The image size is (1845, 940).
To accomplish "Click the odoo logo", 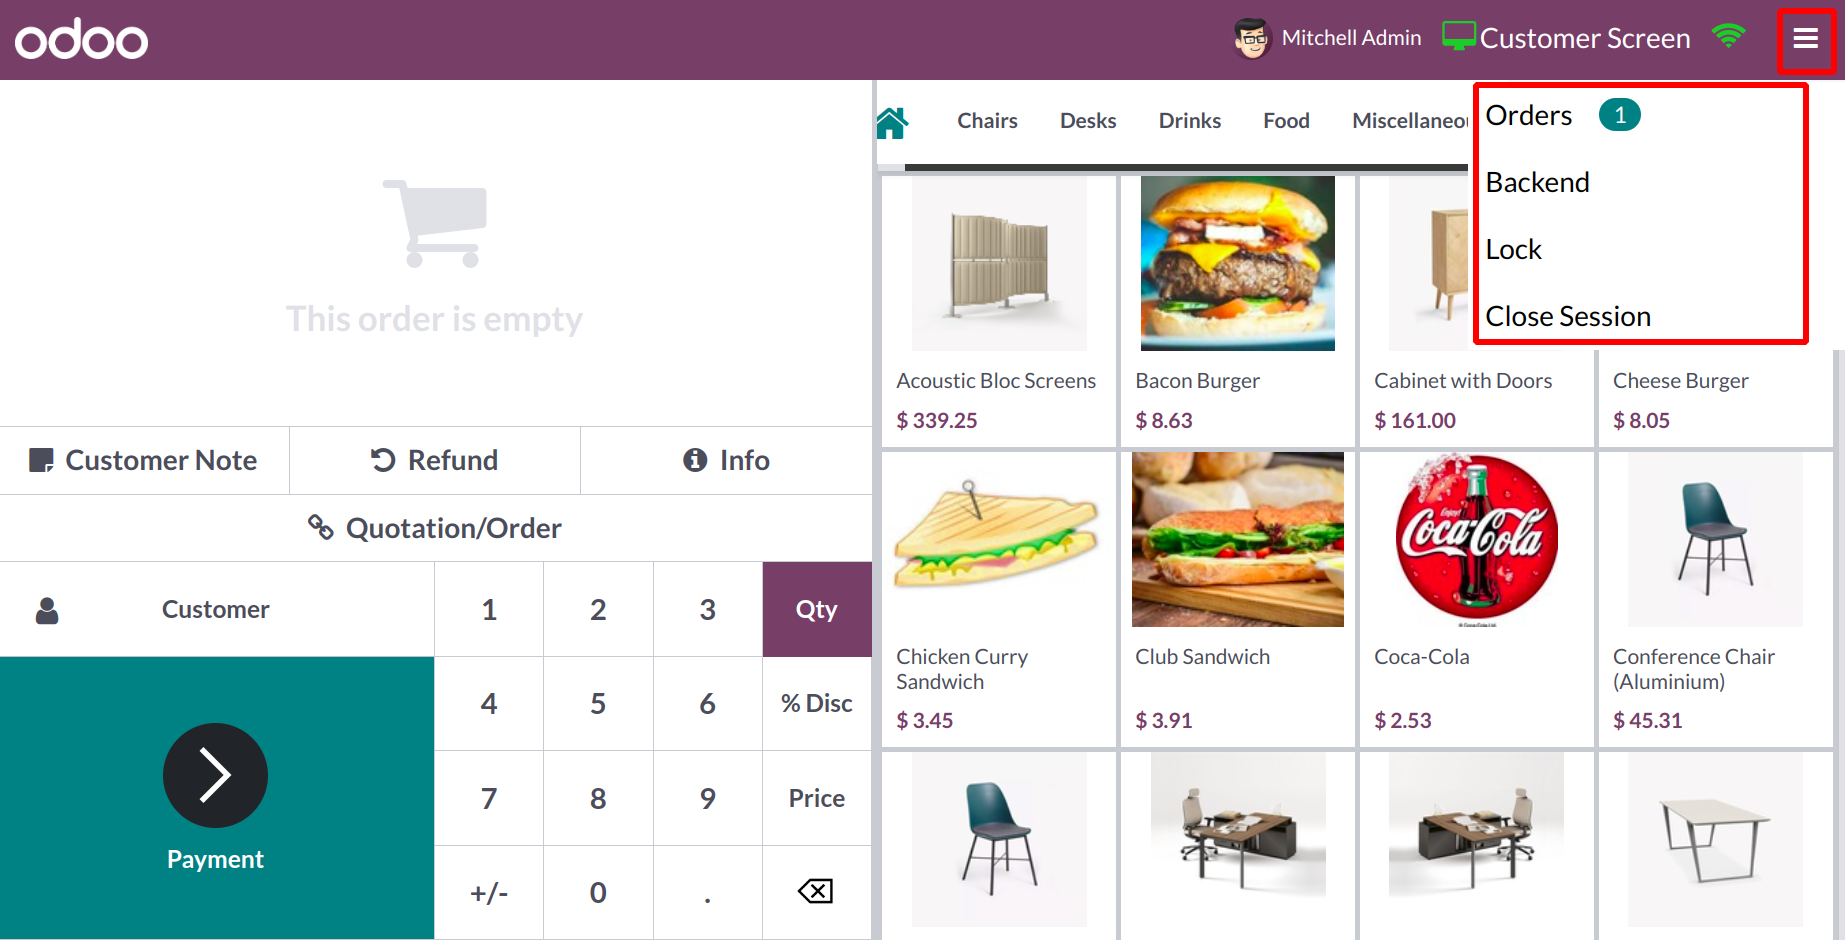I will (82, 40).
